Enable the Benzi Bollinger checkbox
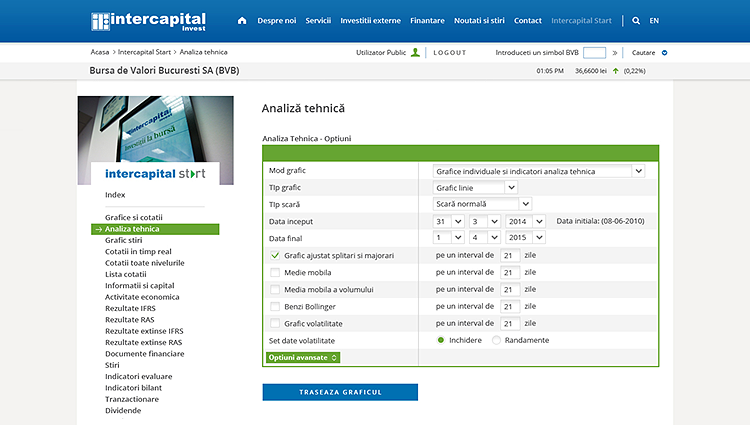Screen dimensions: 750x425 (x=275, y=306)
